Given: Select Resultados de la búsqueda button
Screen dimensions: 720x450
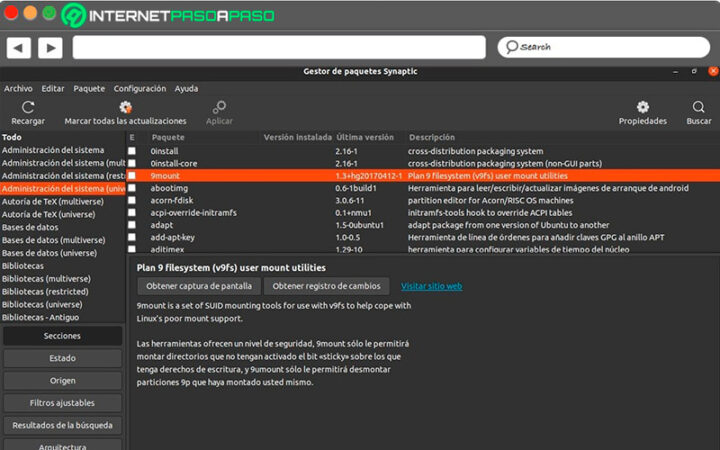Looking at the screenshot, I should tap(62, 425).
